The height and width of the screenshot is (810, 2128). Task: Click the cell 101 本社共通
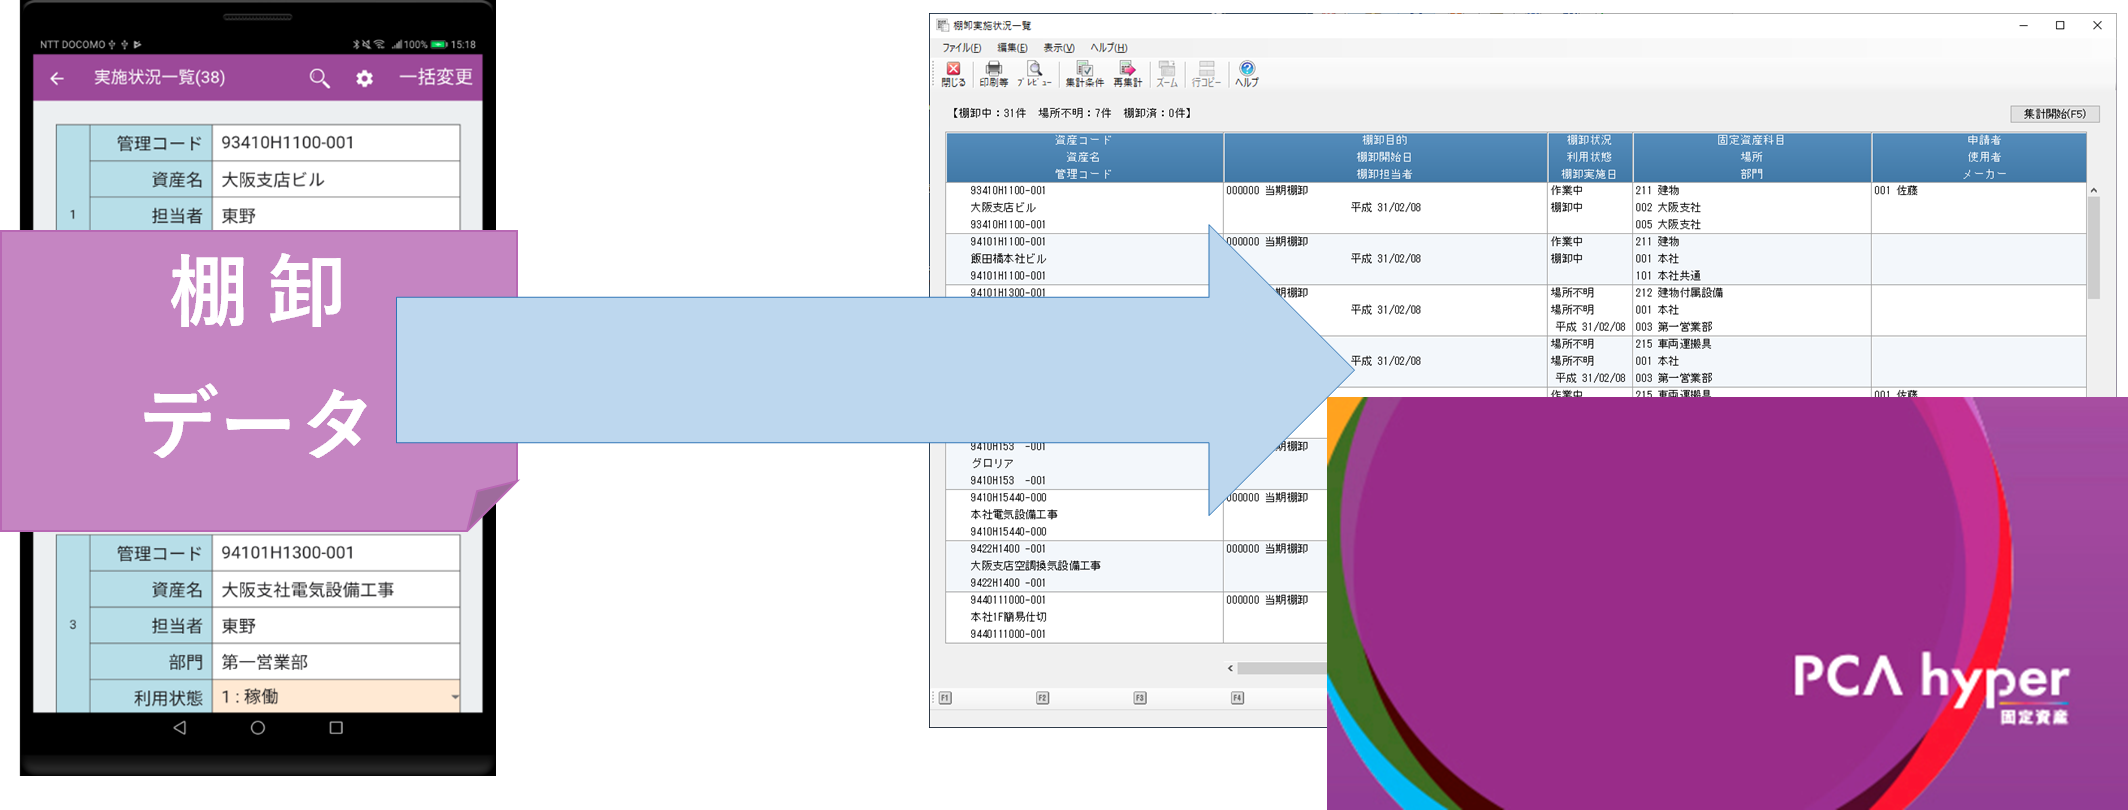[1668, 276]
